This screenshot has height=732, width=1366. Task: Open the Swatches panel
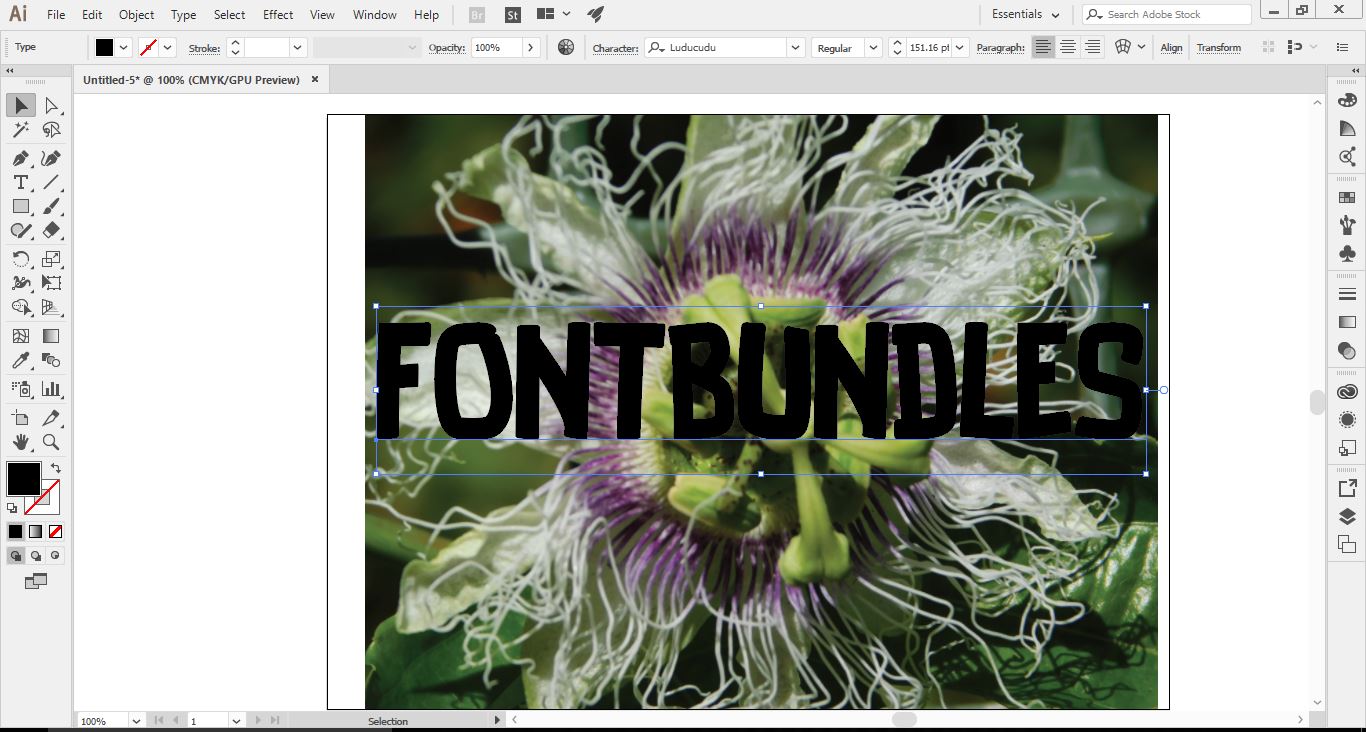[1346, 196]
